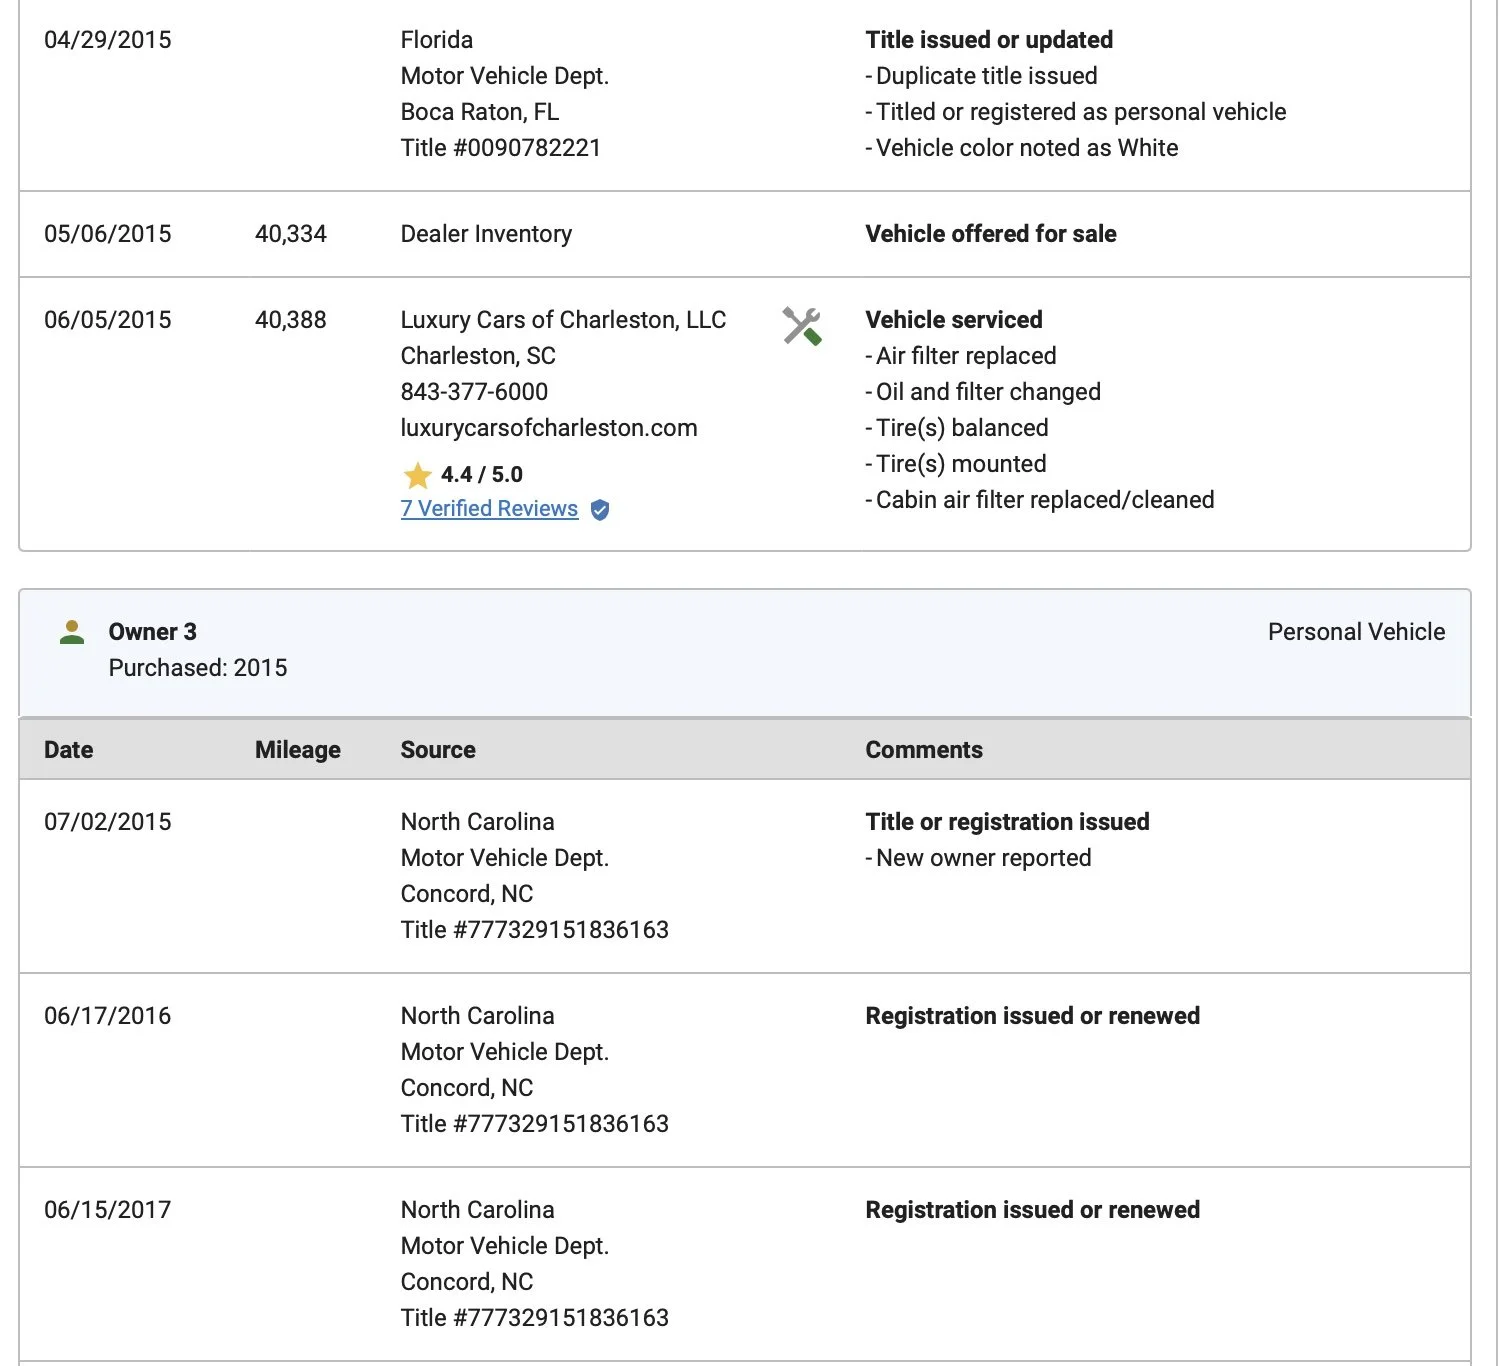Click the Luxury Cars of Charleston, LLC name
This screenshot has height=1366, width=1506.
pos(563,320)
